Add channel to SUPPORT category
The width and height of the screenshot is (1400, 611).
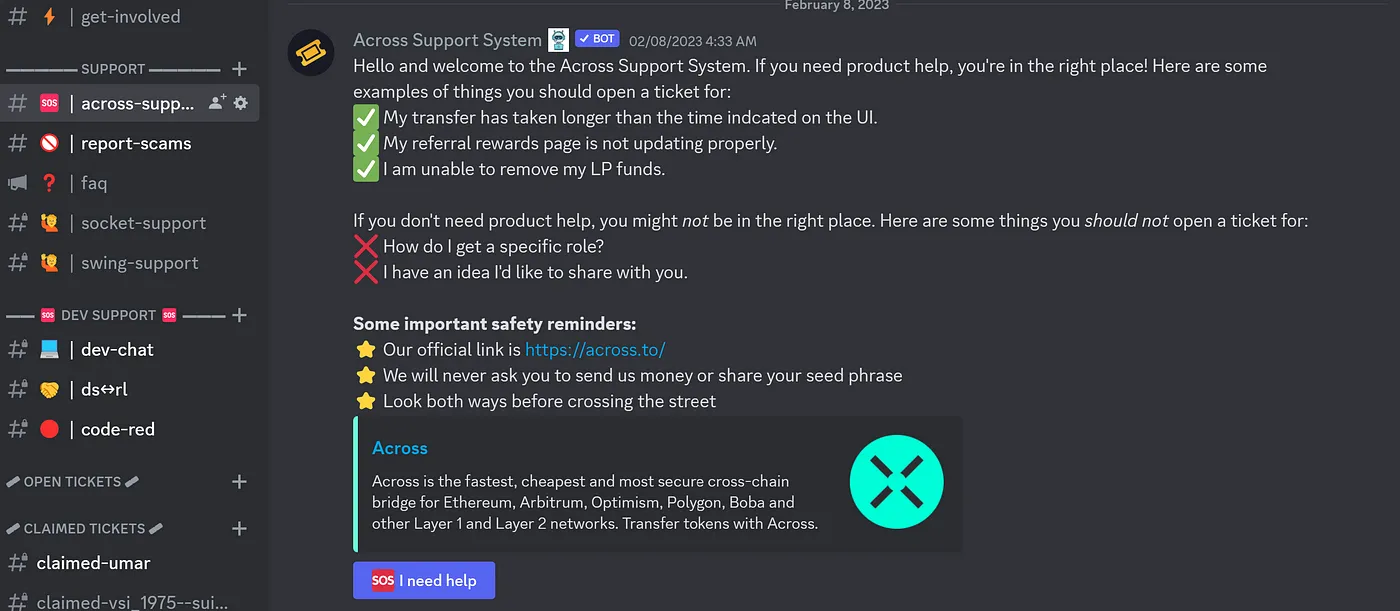[x=239, y=69]
